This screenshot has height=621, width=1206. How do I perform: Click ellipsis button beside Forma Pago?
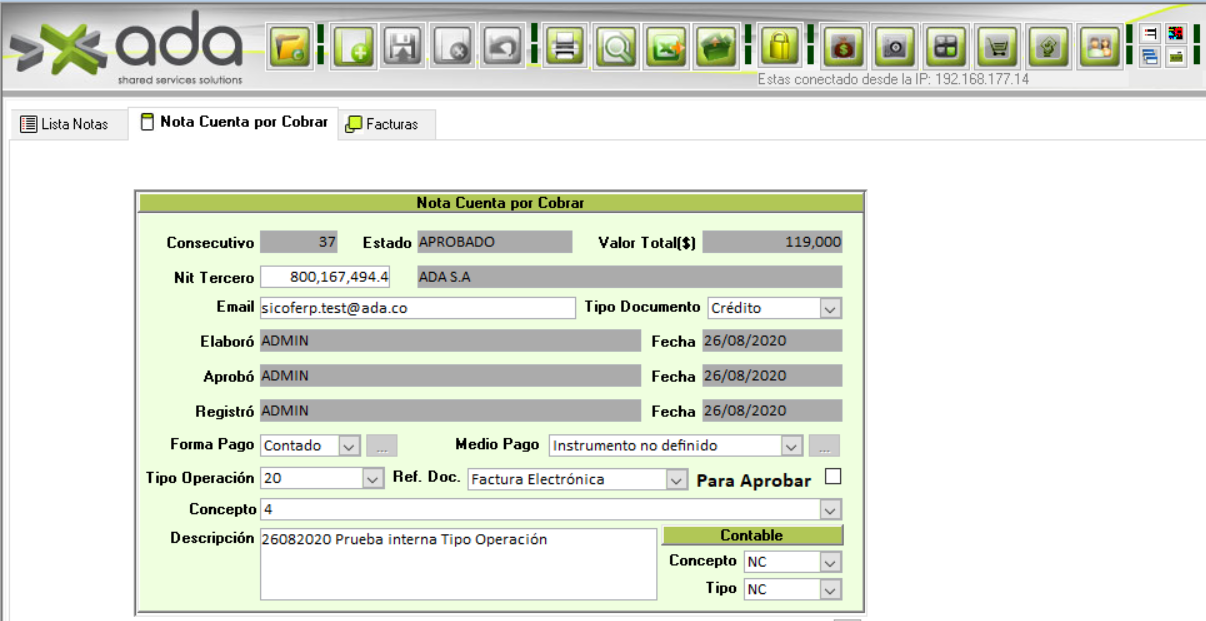[383, 446]
